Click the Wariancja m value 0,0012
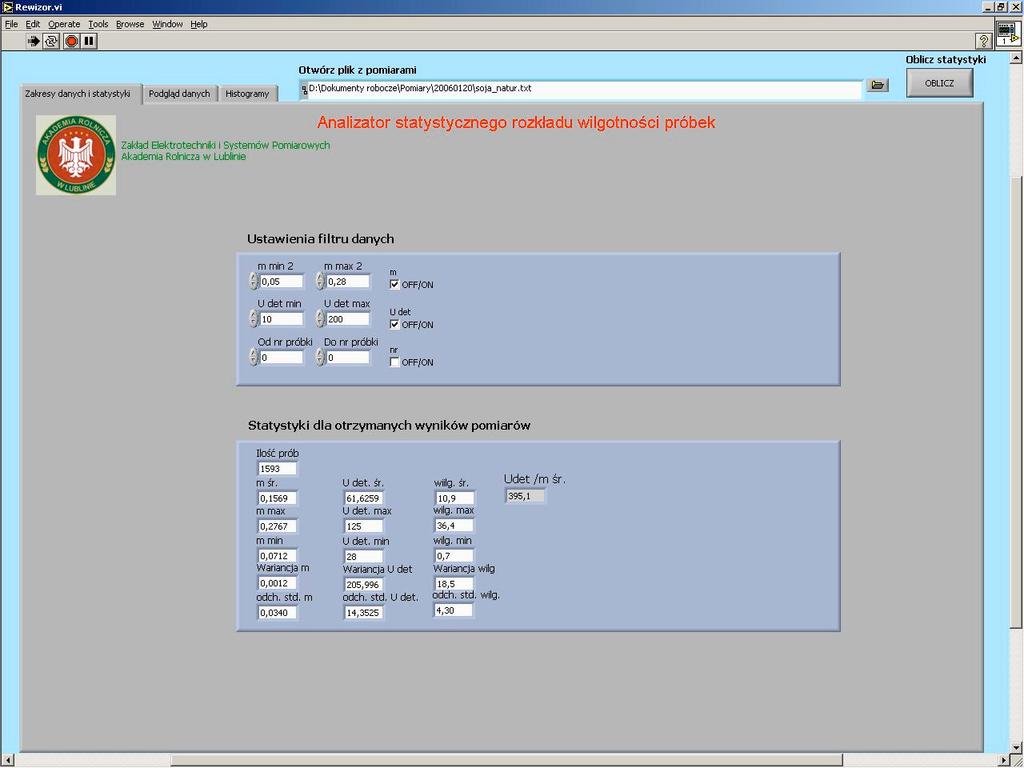The height and width of the screenshot is (768, 1024). point(278,583)
